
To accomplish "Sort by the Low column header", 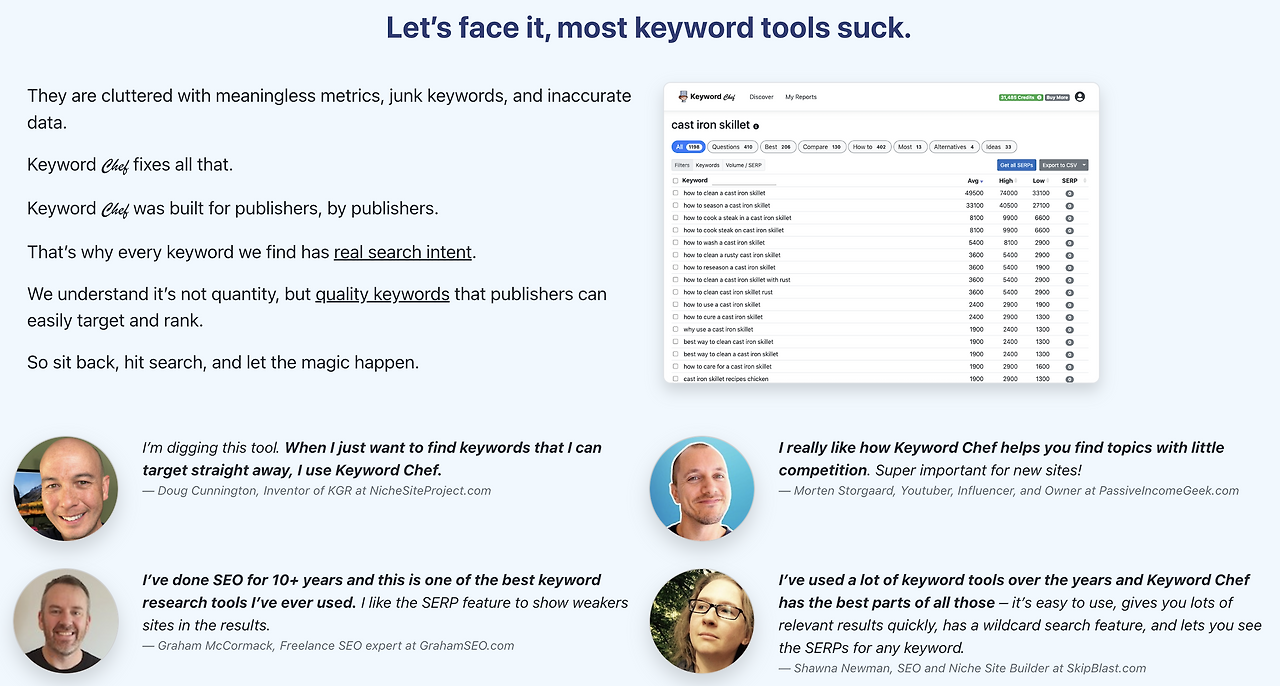I will (1041, 181).
